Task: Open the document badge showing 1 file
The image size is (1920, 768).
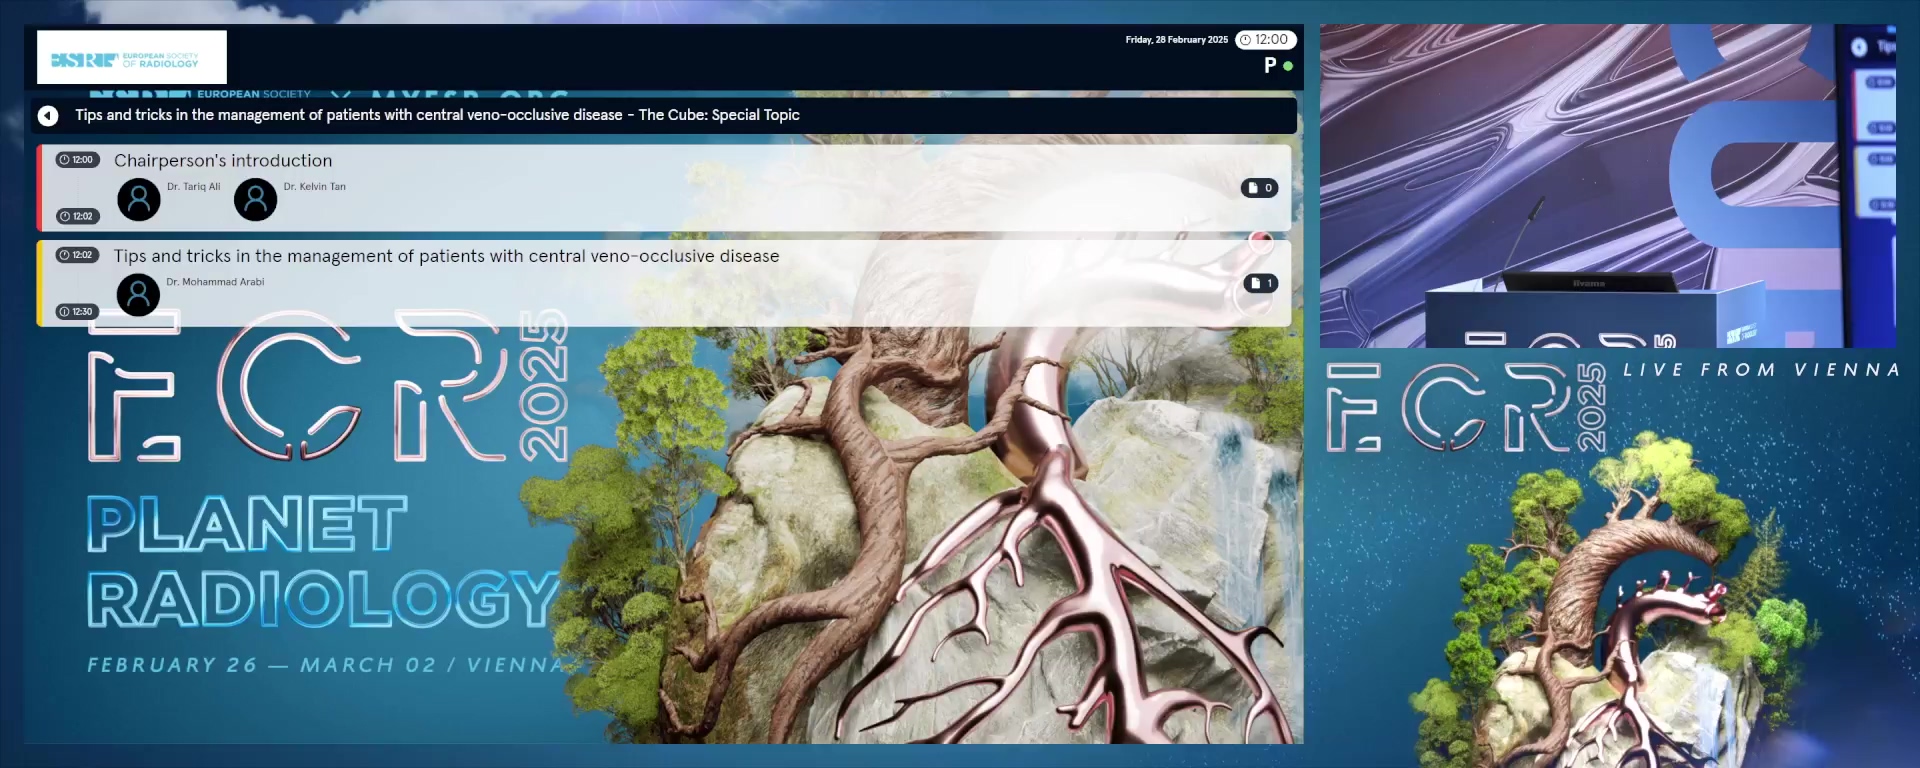Action: [x=1260, y=283]
